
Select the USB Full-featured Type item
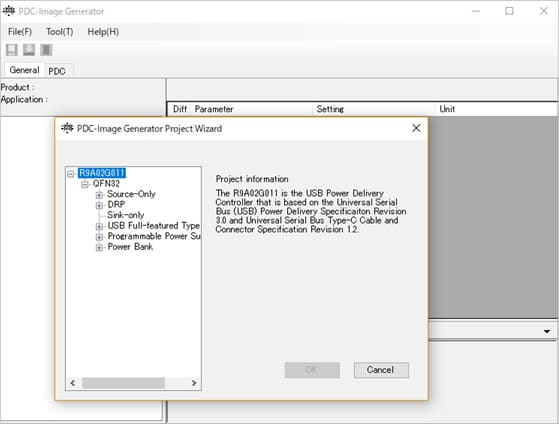pos(153,225)
